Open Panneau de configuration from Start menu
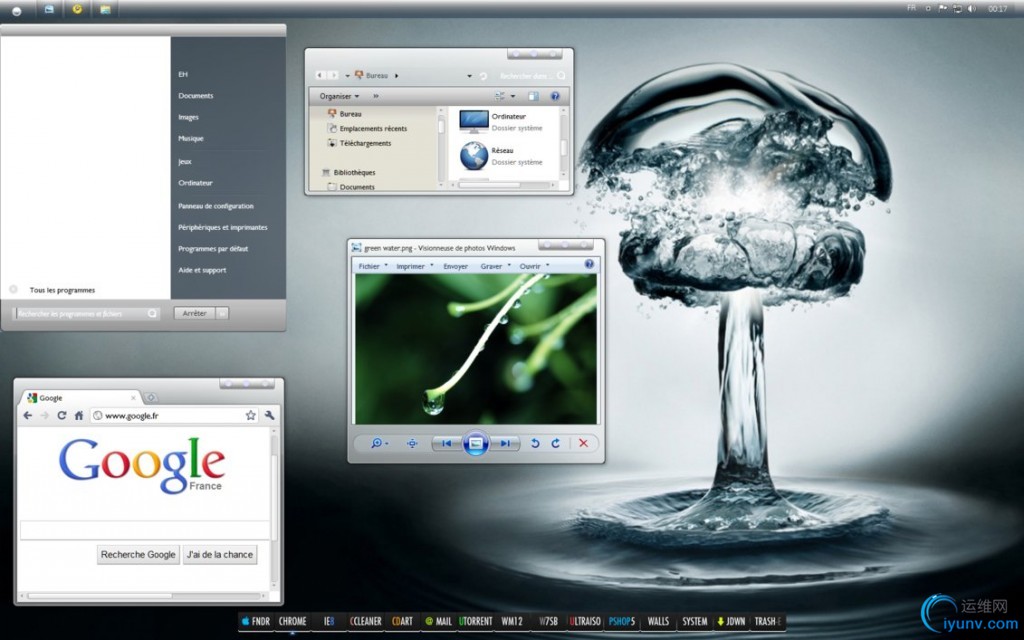This screenshot has width=1024, height=640. point(216,206)
